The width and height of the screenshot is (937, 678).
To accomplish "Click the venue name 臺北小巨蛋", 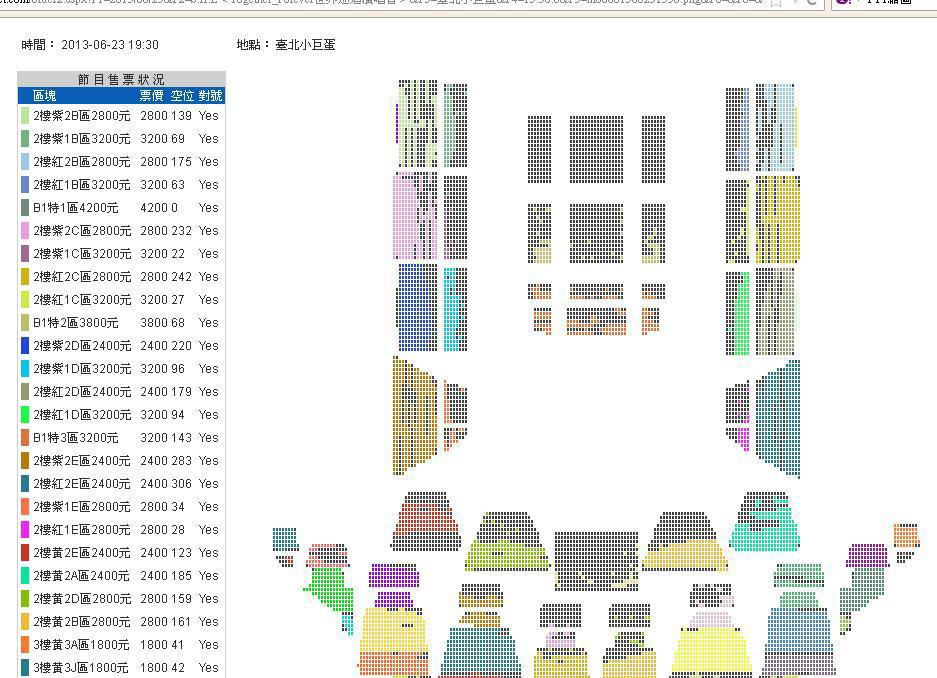I will coord(305,45).
